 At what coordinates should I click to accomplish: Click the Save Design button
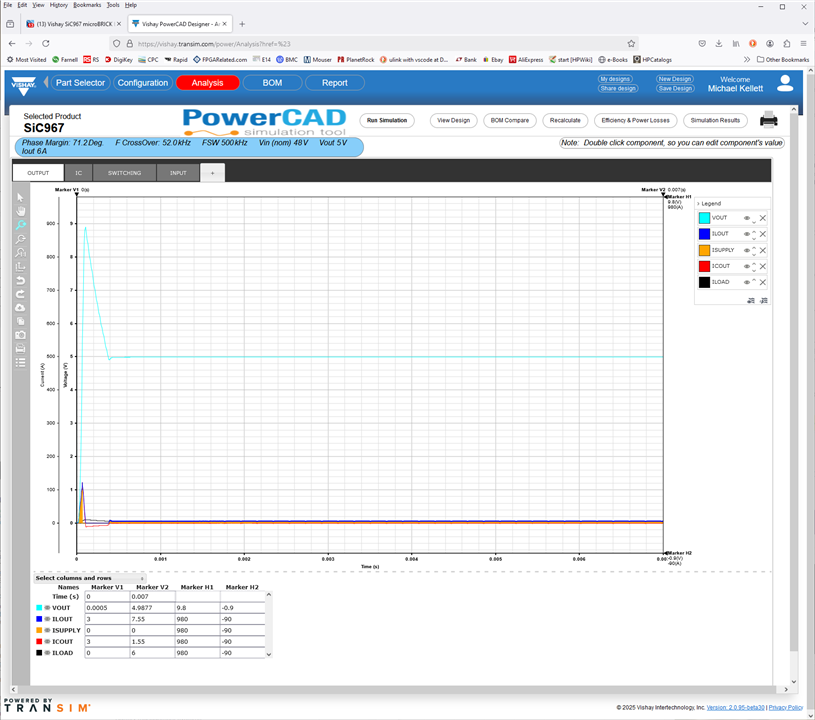675,88
